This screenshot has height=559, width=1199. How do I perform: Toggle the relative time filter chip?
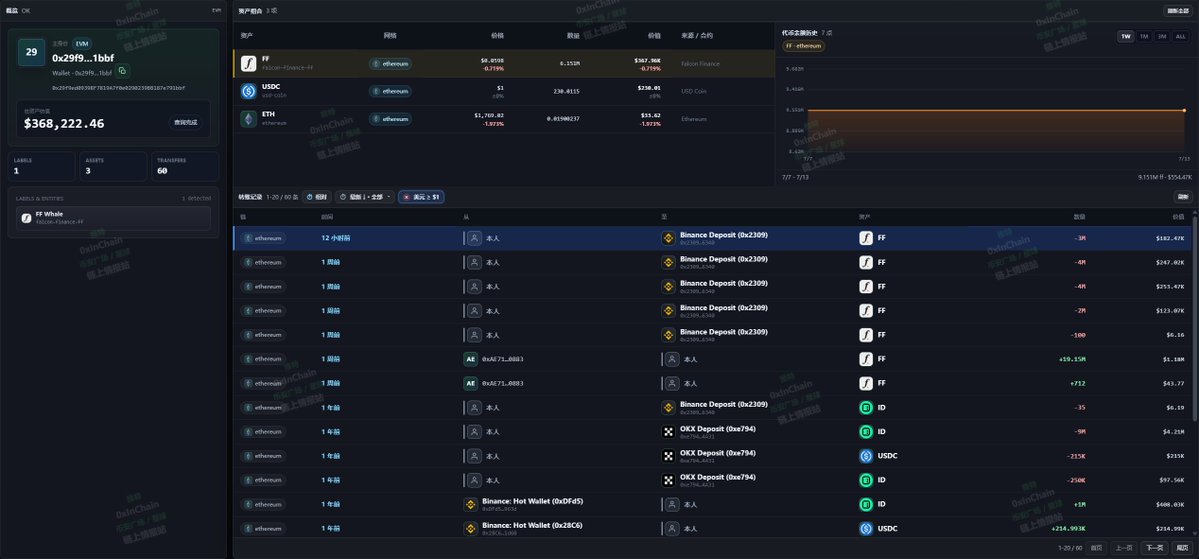316,197
